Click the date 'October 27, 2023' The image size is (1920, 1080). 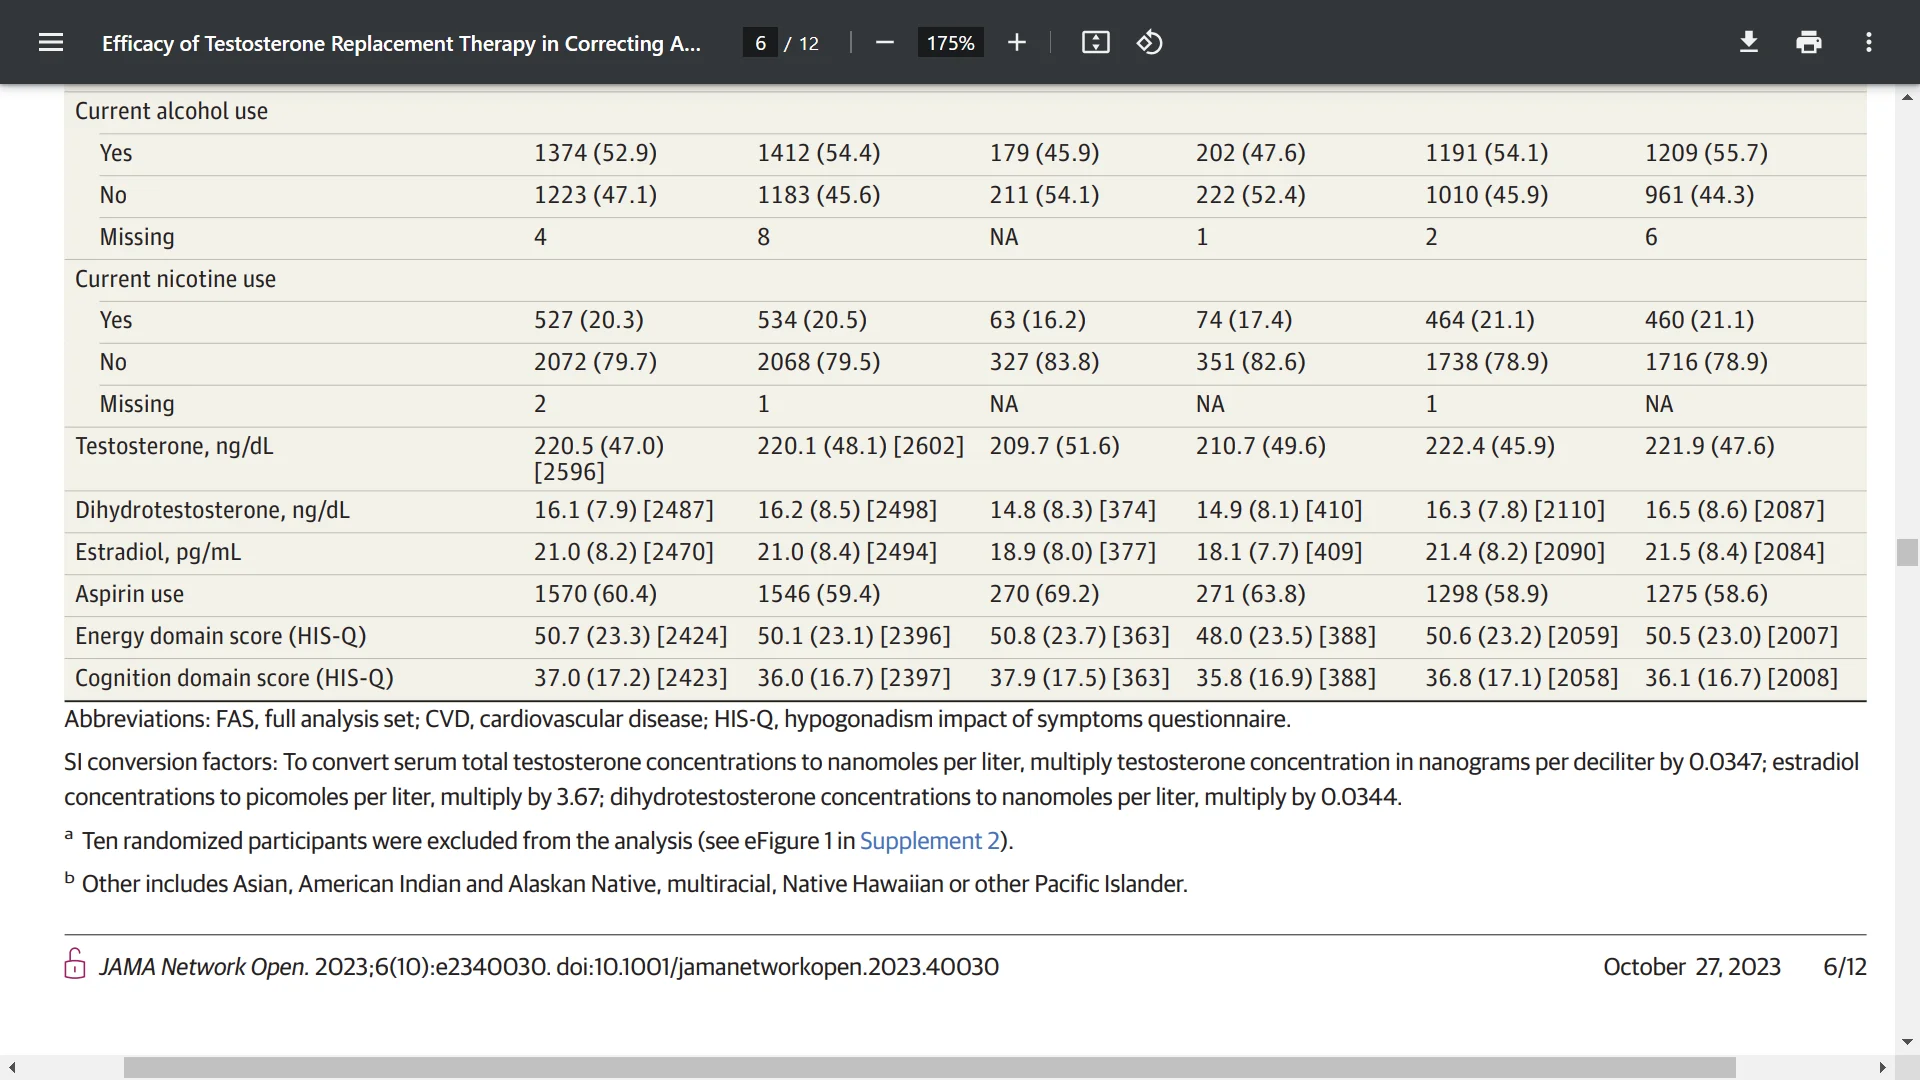[x=1691, y=967]
